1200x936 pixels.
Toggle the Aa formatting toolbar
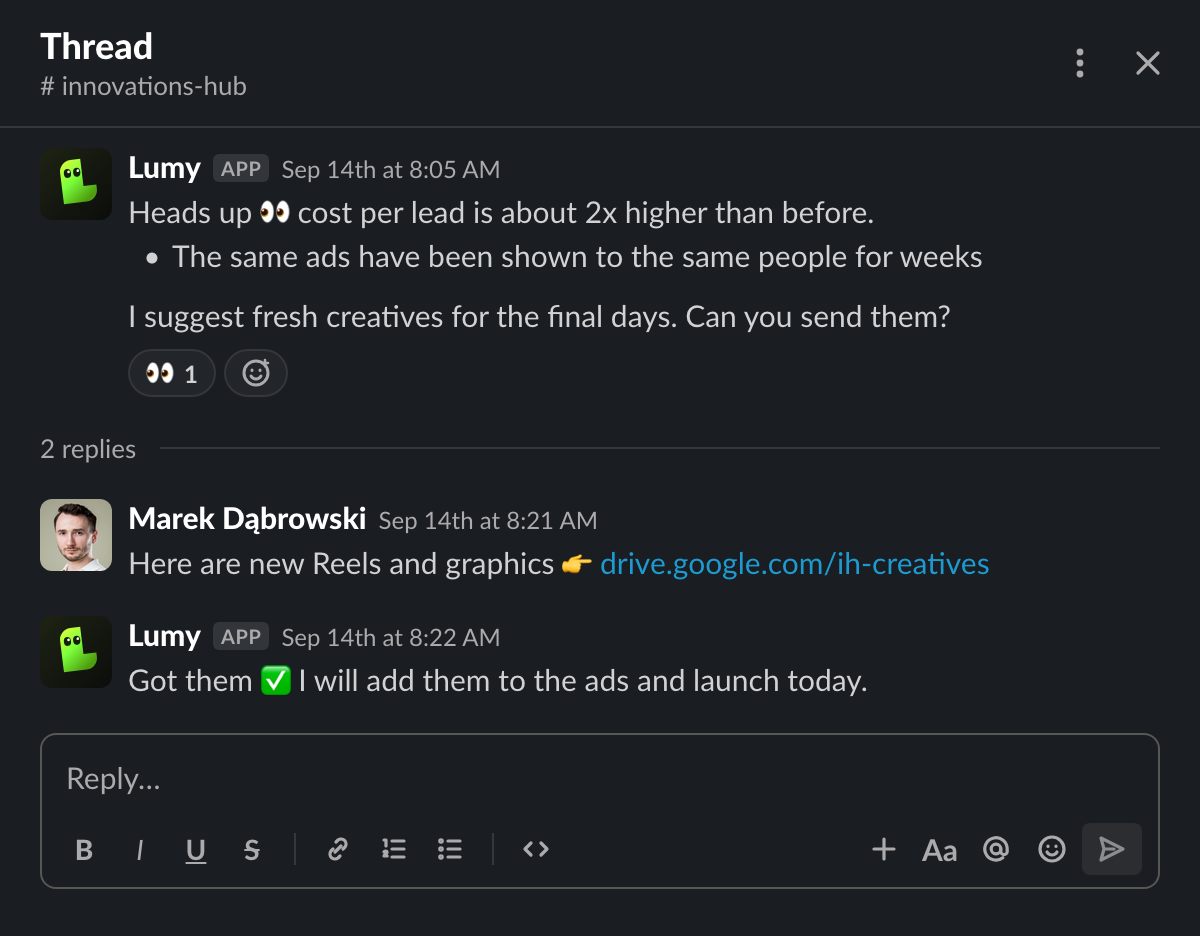coord(940,850)
